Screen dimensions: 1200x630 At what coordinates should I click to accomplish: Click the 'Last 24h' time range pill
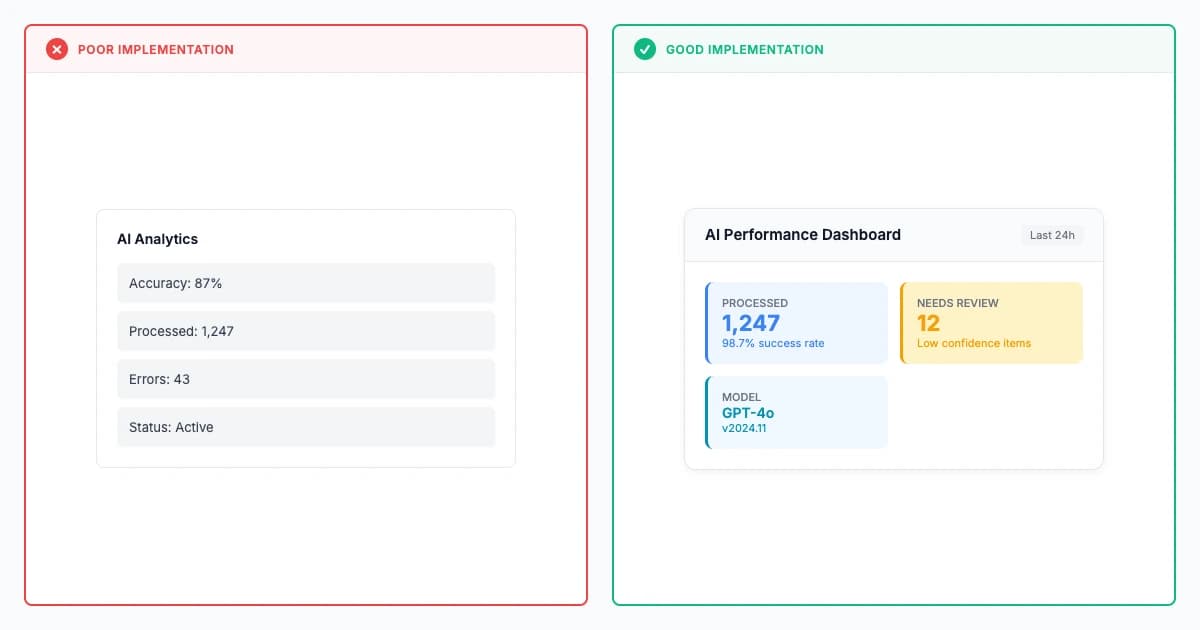click(1052, 235)
